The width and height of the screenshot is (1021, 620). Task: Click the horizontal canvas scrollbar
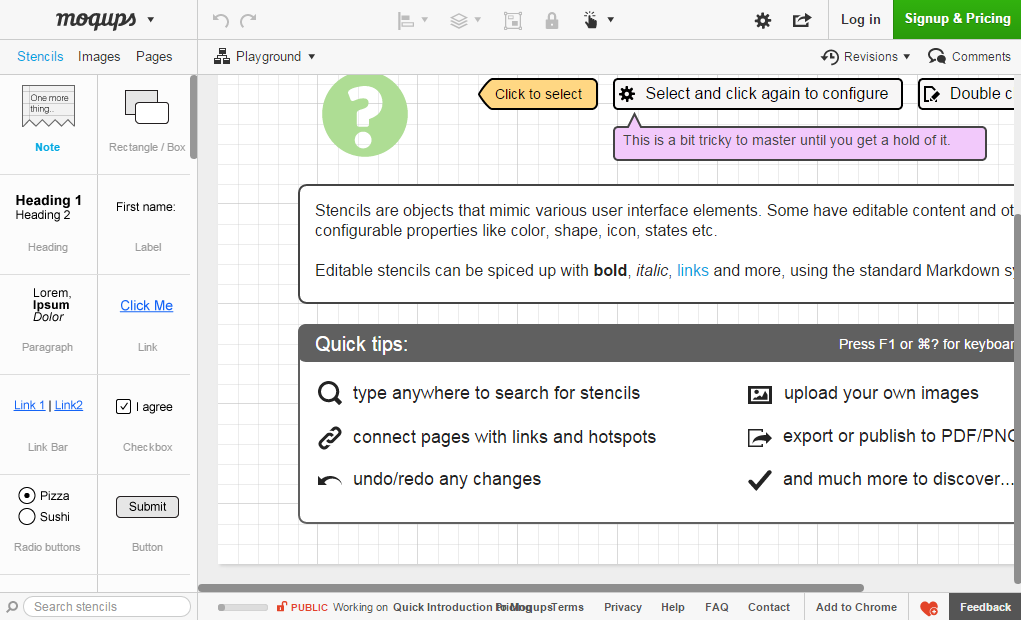(531, 588)
